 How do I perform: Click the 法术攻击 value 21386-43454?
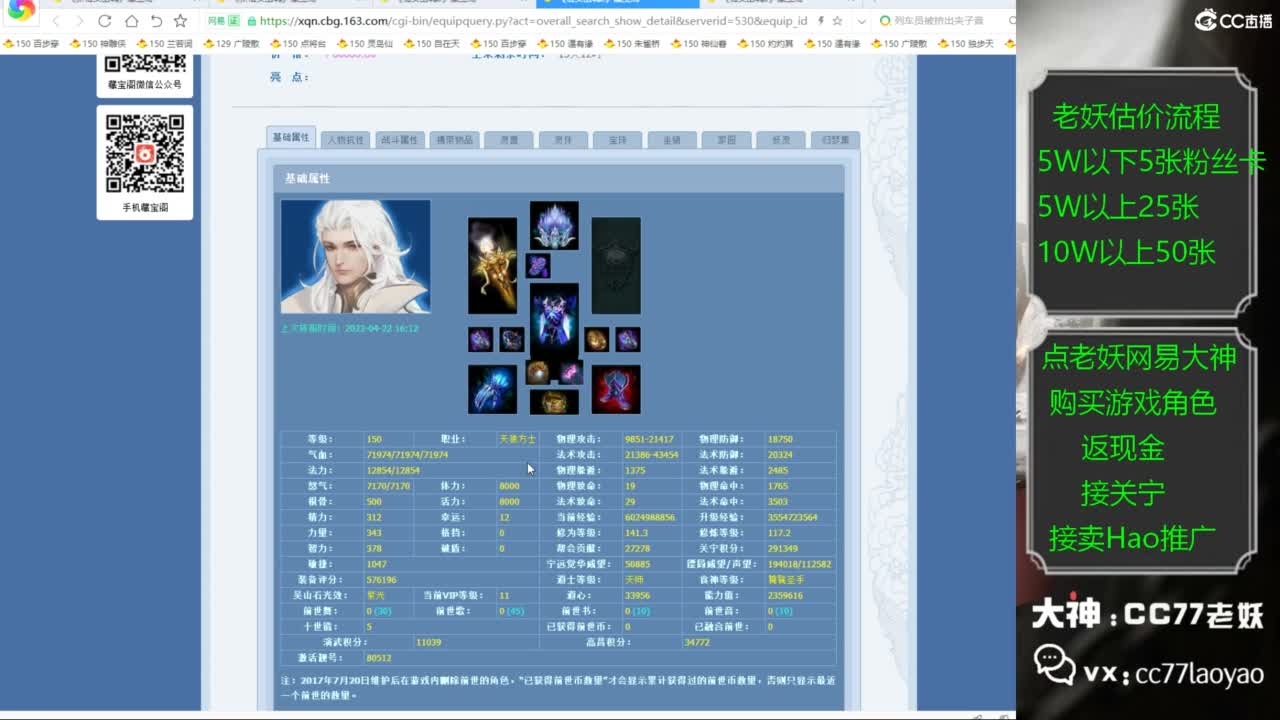point(652,455)
